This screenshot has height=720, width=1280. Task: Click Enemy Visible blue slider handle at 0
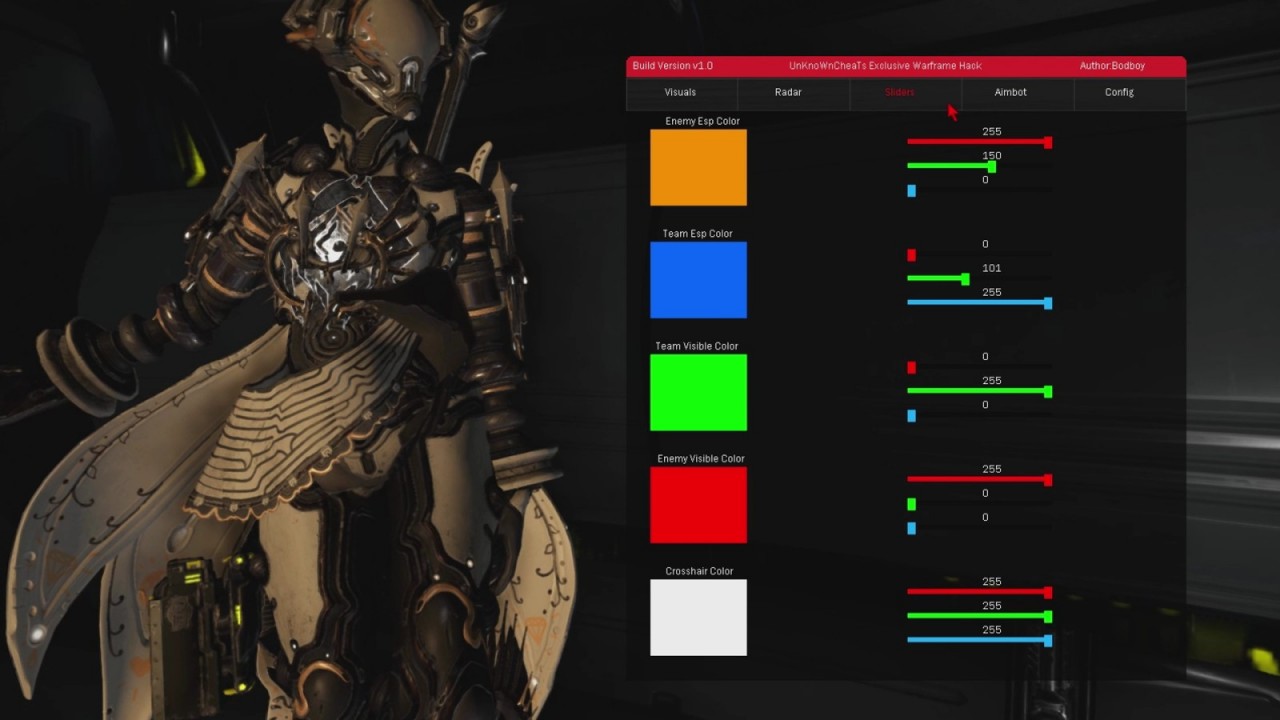click(x=911, y=528)
